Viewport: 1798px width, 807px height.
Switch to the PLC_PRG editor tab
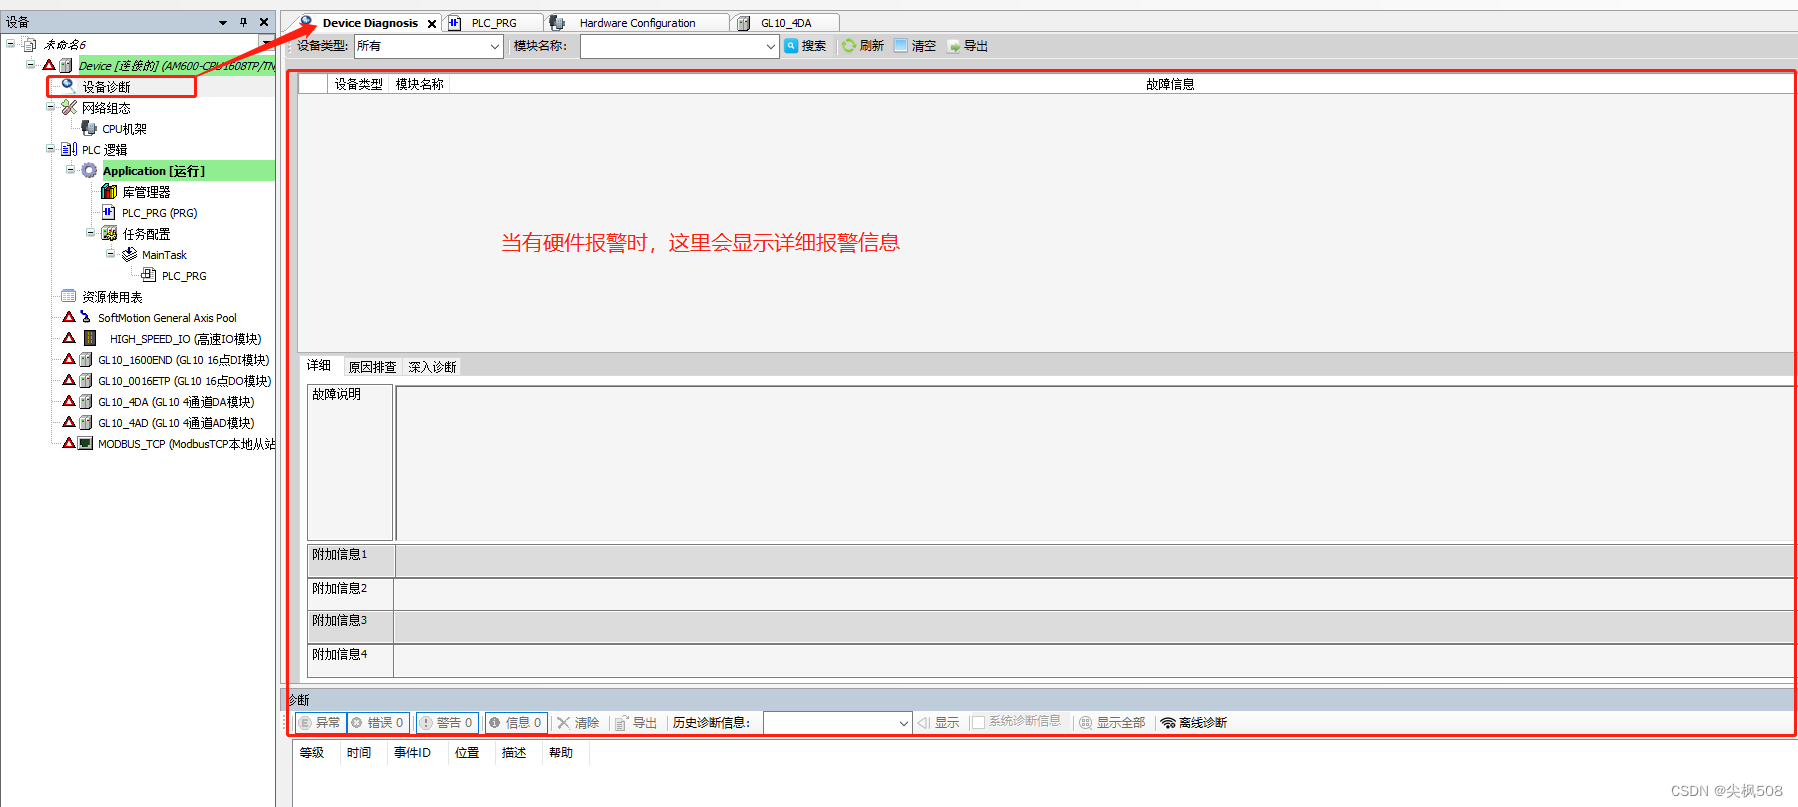493,23
